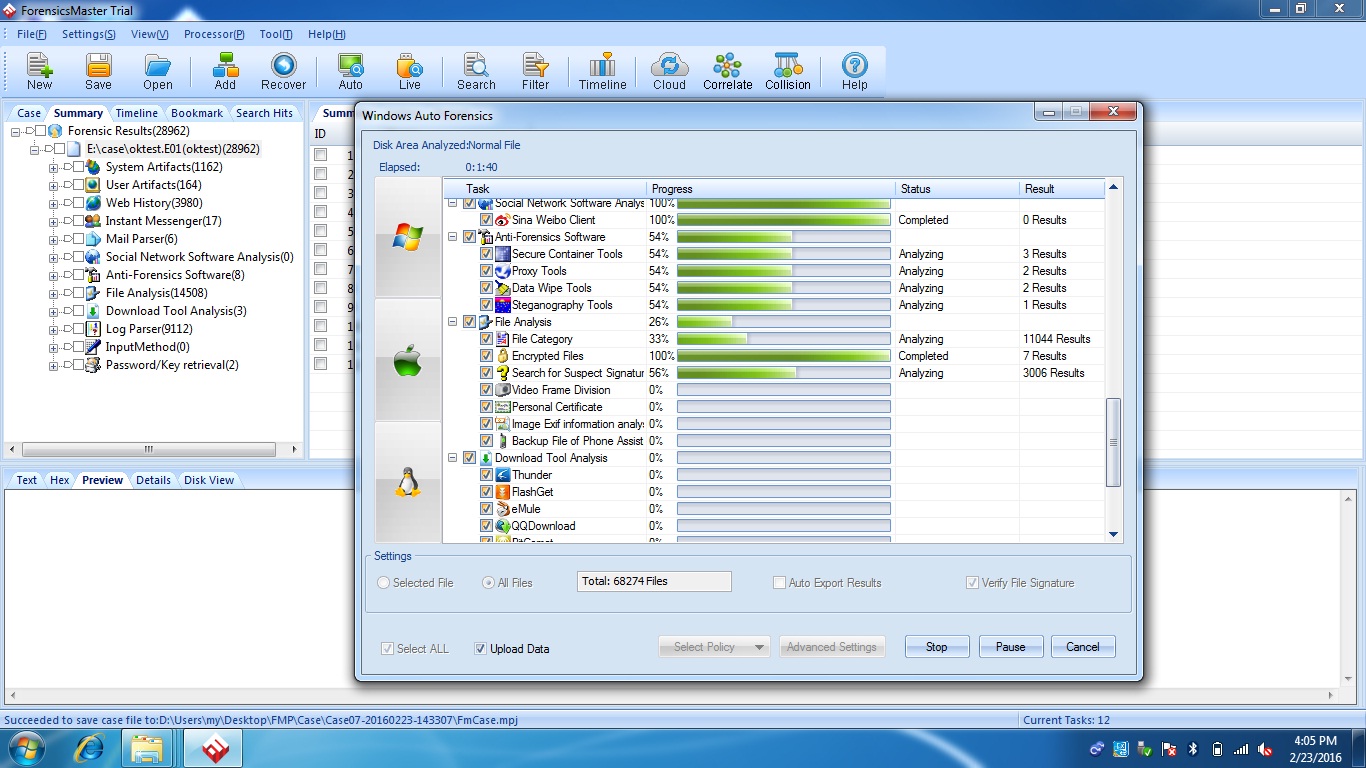Screen dimensions: 1366x768
Task: Expand the Instant Messenger(17) tree node
Action: [53, 221]
